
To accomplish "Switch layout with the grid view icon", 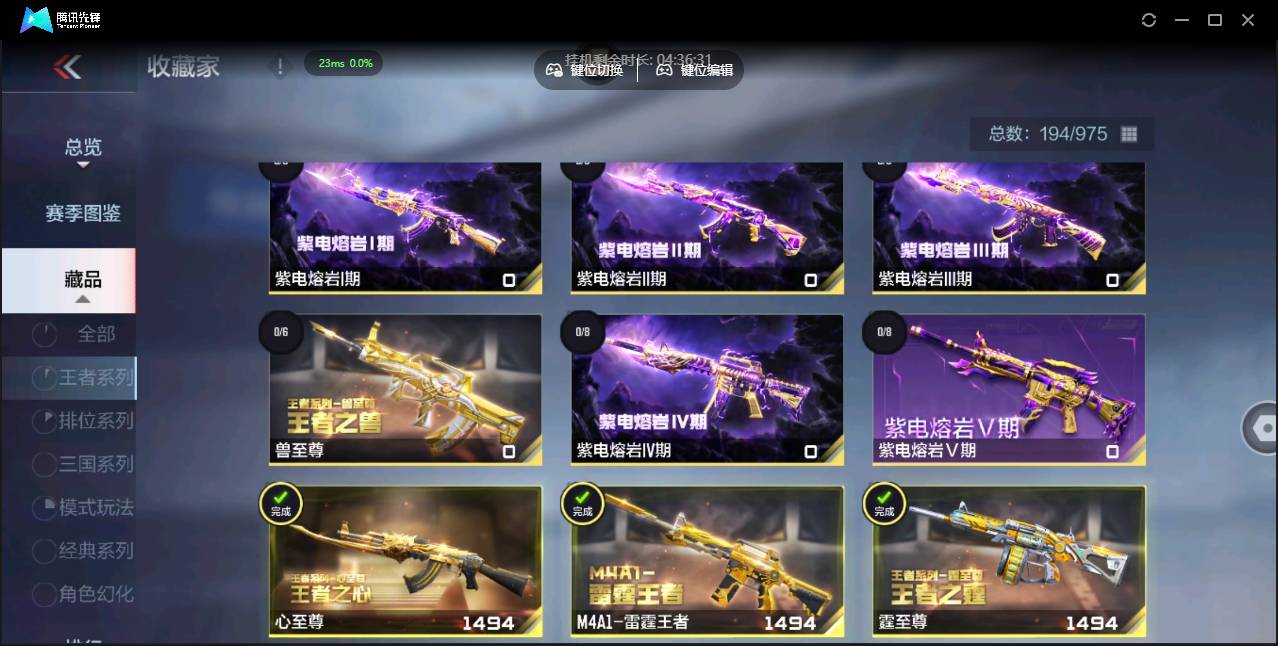I will (1129, 134).
